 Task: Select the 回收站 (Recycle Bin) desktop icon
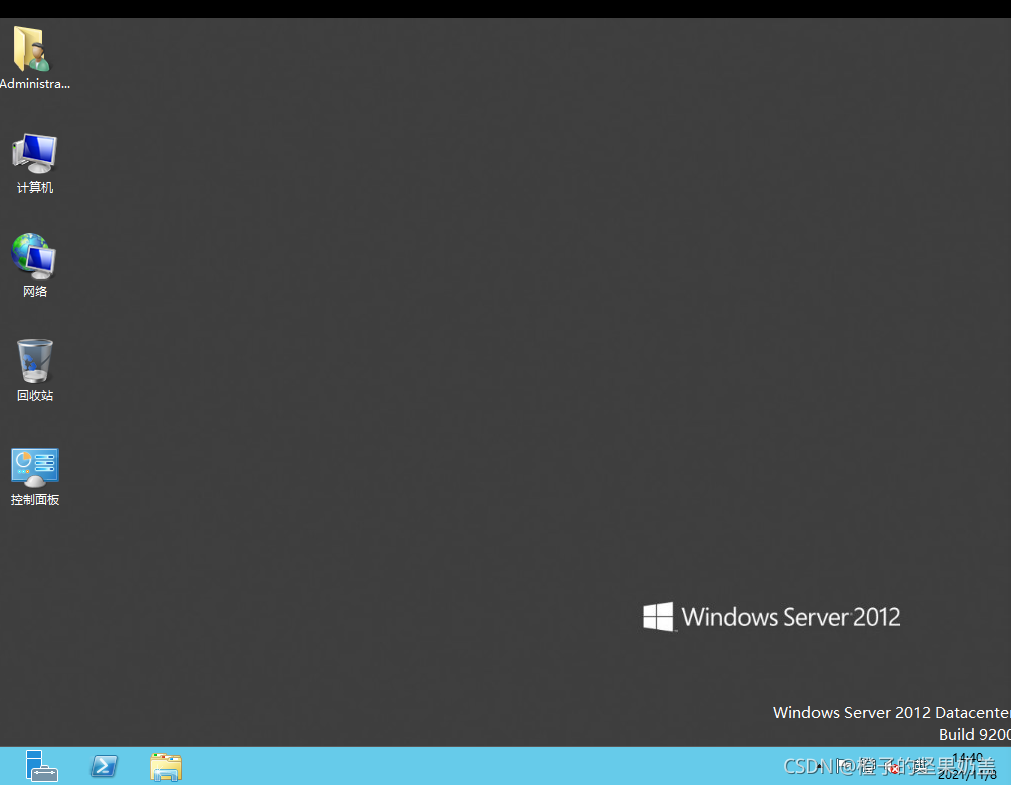(x=35, y=370)
